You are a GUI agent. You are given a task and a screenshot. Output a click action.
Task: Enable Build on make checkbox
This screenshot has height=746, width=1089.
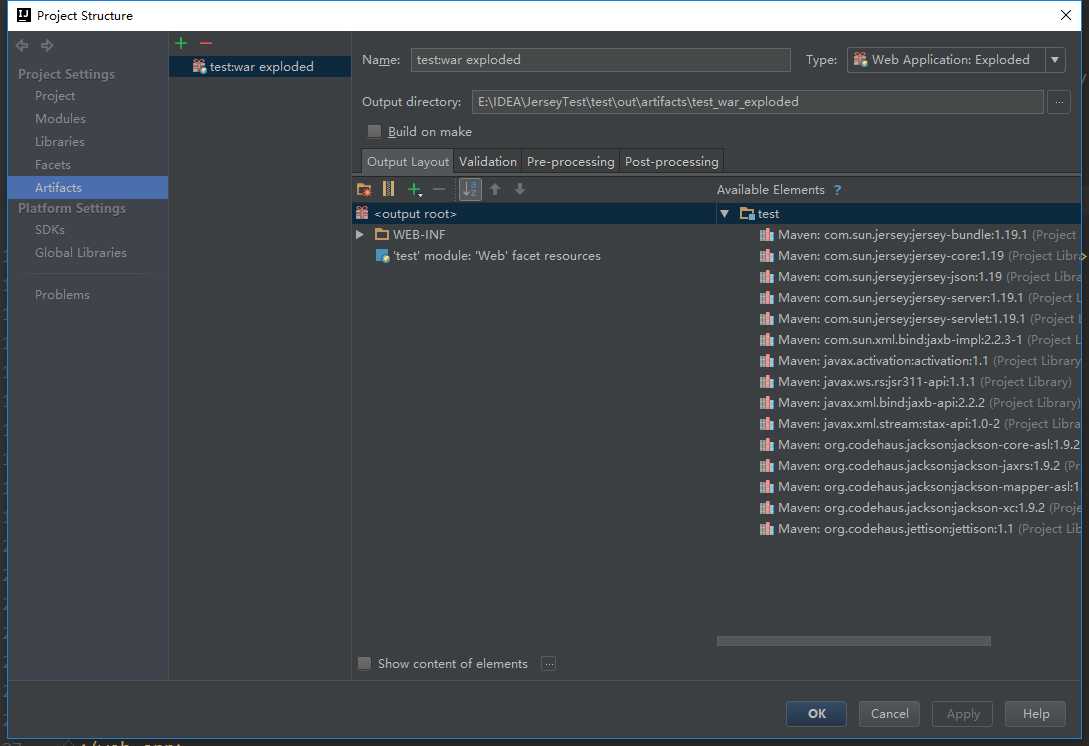374,131
